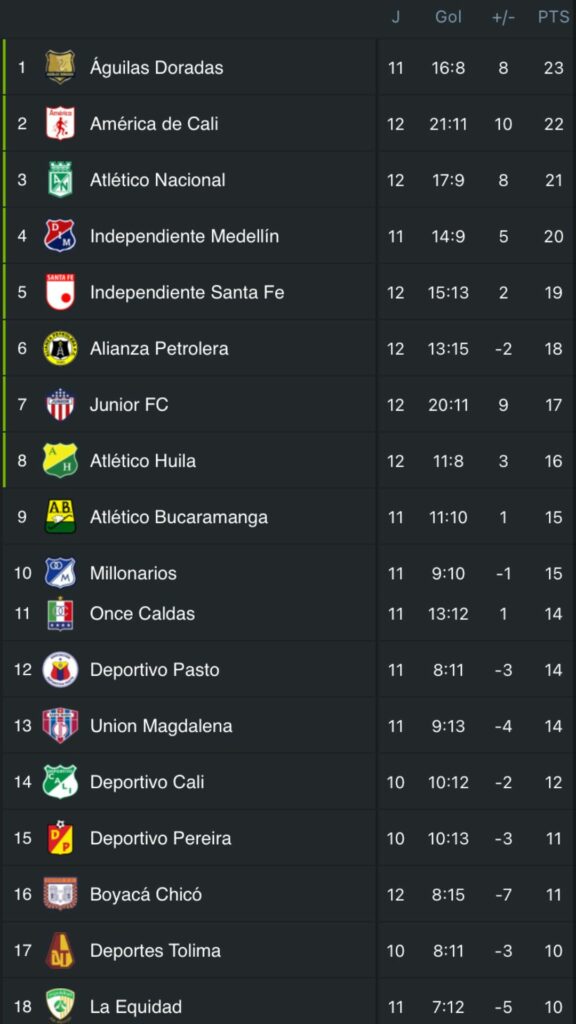
Task: Open the Junior FC club badge
Action: point(62,405)
